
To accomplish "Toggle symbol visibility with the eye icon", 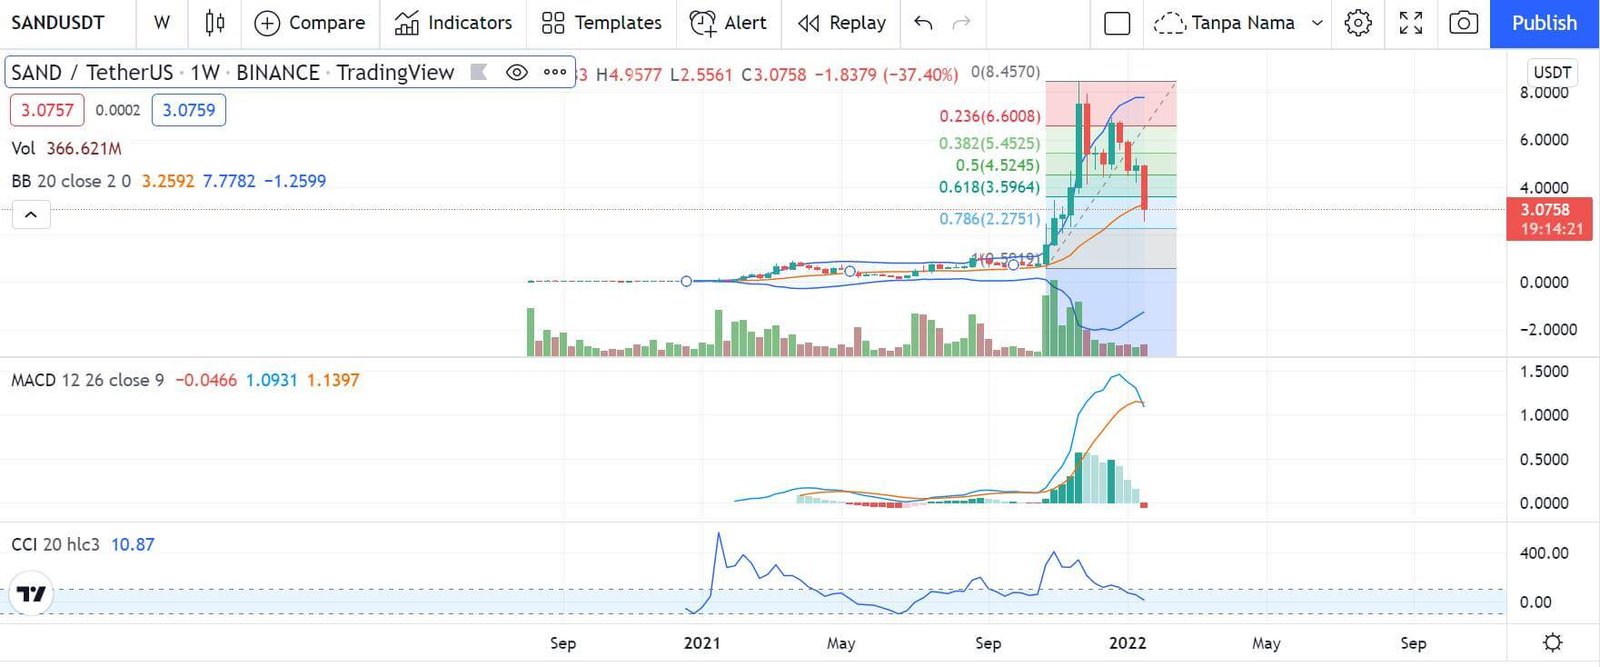I will 516,72.
